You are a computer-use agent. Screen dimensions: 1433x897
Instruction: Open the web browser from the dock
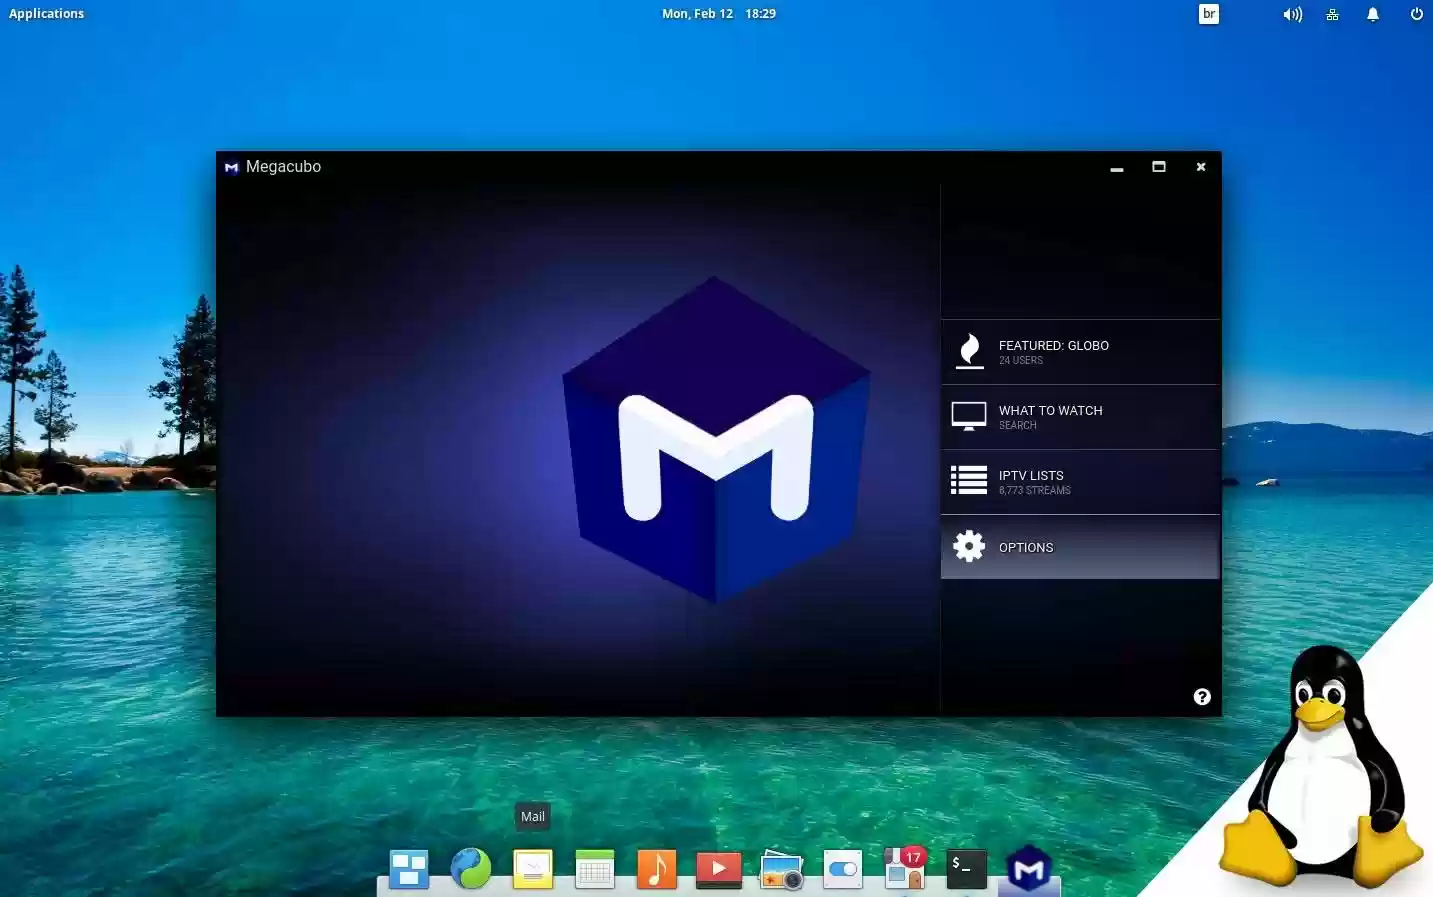pos(470,869)
